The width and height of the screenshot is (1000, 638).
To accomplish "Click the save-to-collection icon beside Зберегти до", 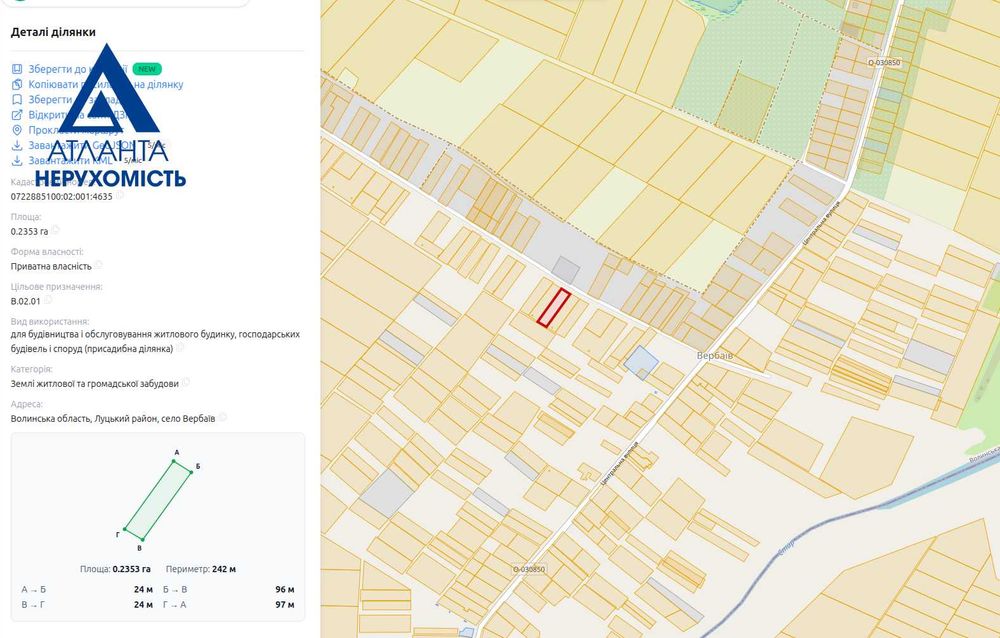I will tap(17, 69).
